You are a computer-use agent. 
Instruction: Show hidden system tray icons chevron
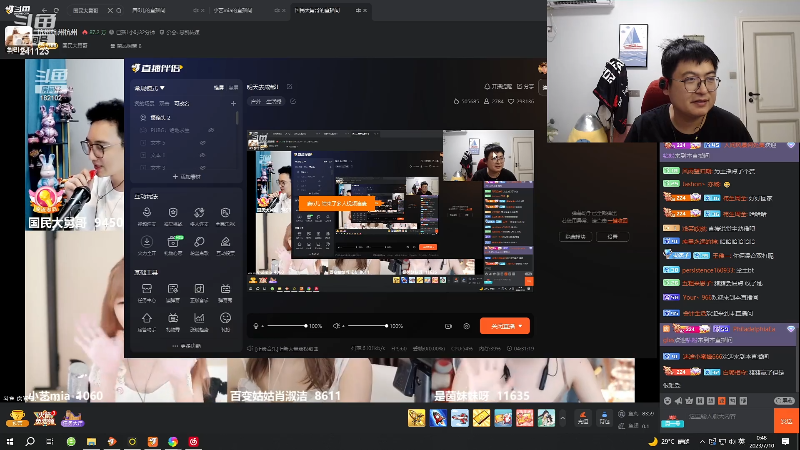(702, 441)
